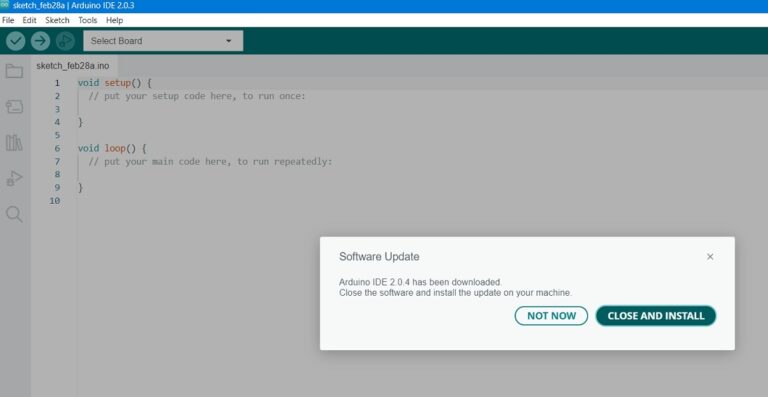Click the CLOSE AND INSTALL button
768x397 pixels.
click(x=656, y=316)
